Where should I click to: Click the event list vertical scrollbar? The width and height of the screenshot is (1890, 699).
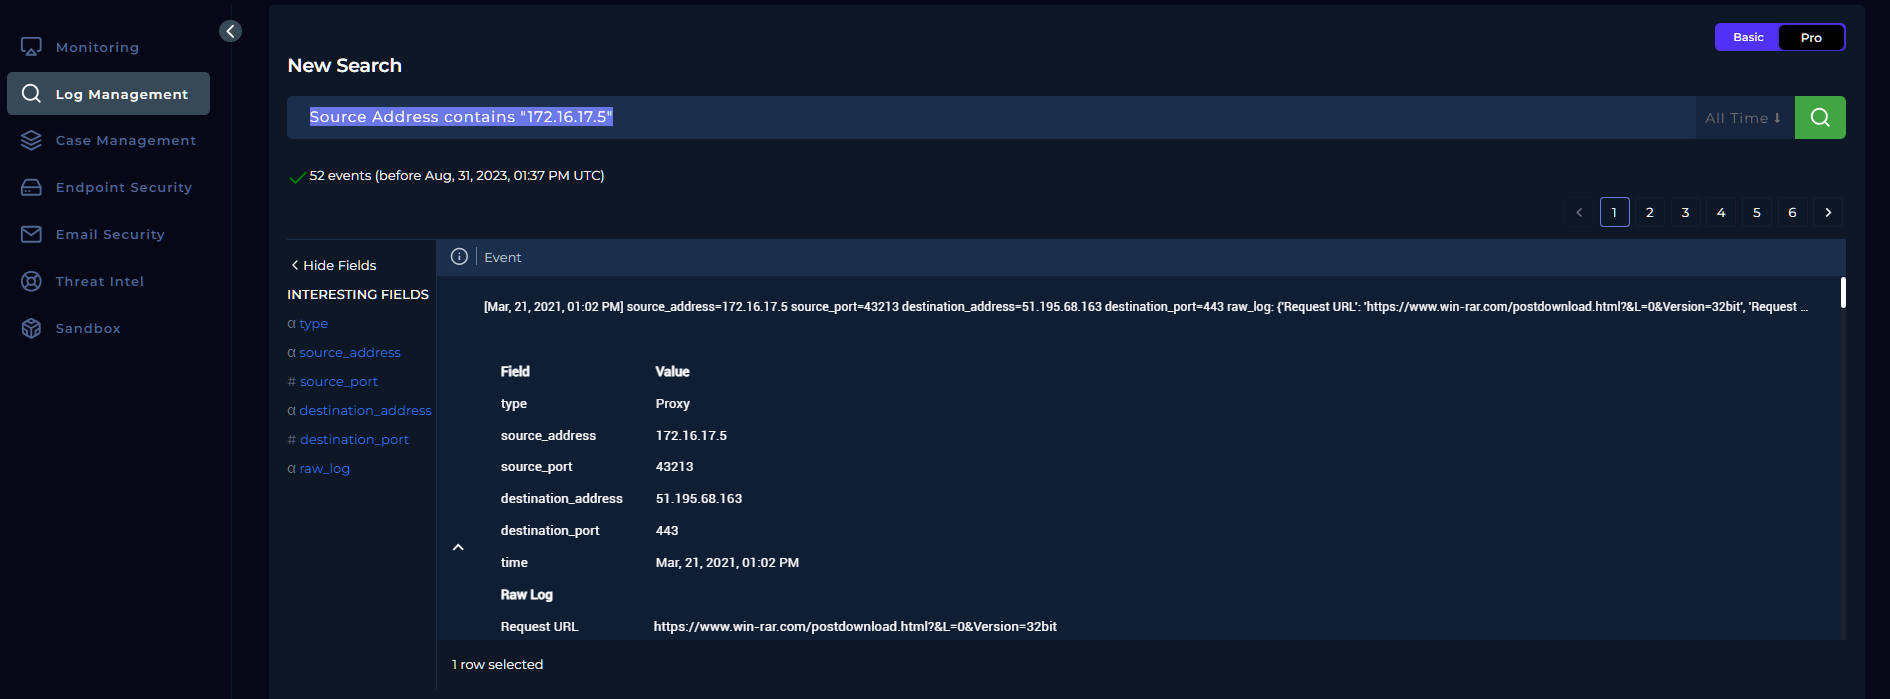[x=1842, y=293]
